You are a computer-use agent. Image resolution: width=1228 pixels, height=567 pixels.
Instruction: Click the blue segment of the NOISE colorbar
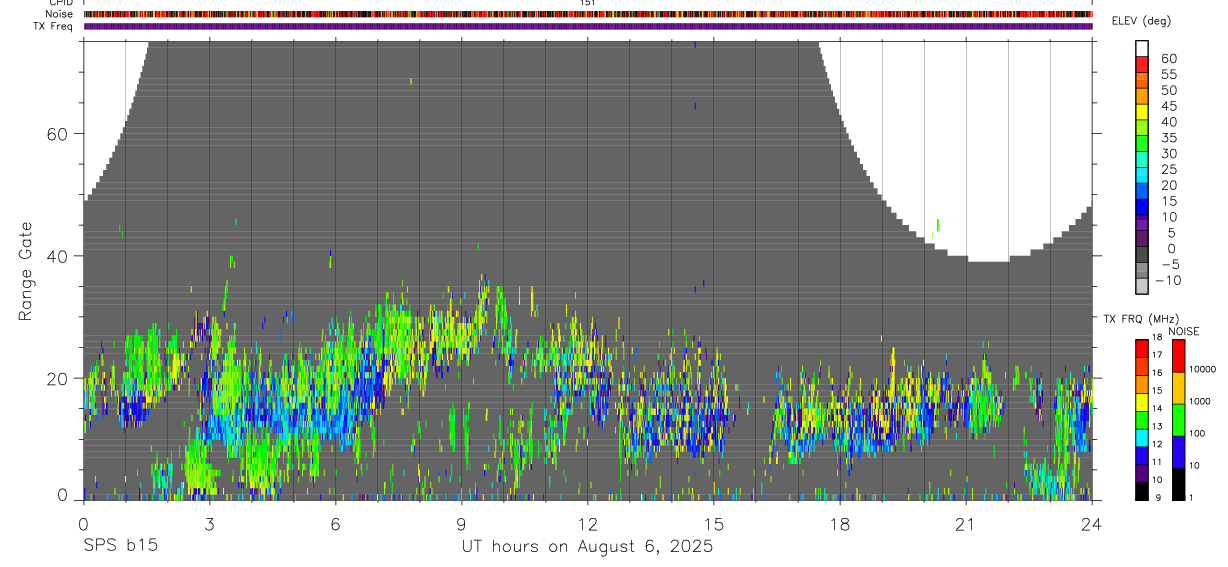(x=1178, y=452)
